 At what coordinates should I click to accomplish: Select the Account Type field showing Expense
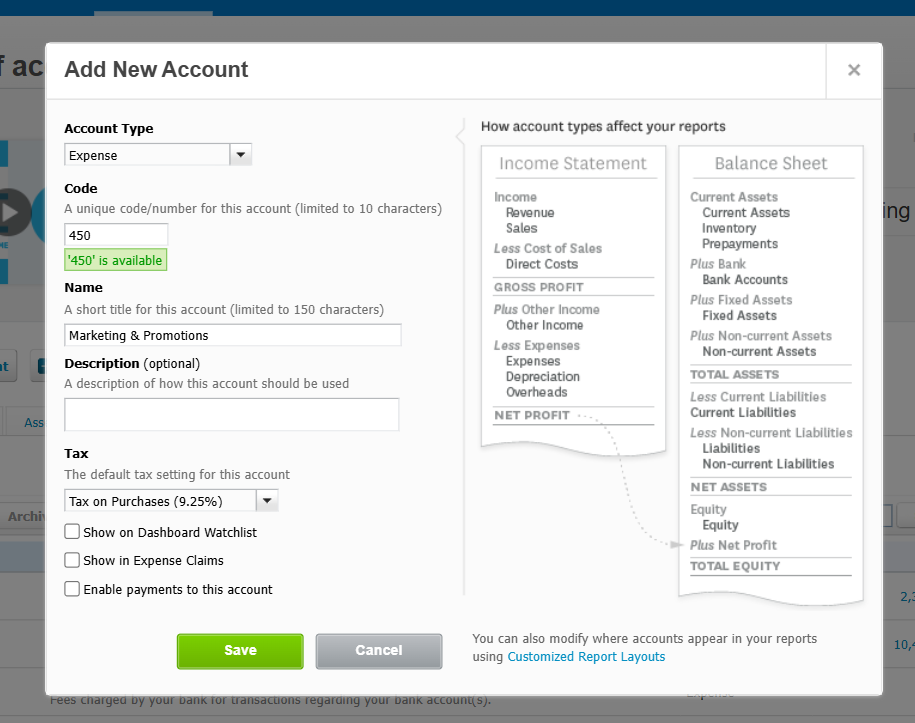tap(147, 155)
